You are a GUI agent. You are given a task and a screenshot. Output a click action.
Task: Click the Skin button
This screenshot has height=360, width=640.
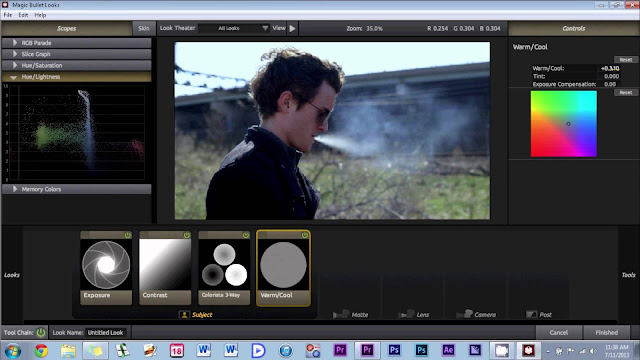pyautogui.click(x=144, y=29)
